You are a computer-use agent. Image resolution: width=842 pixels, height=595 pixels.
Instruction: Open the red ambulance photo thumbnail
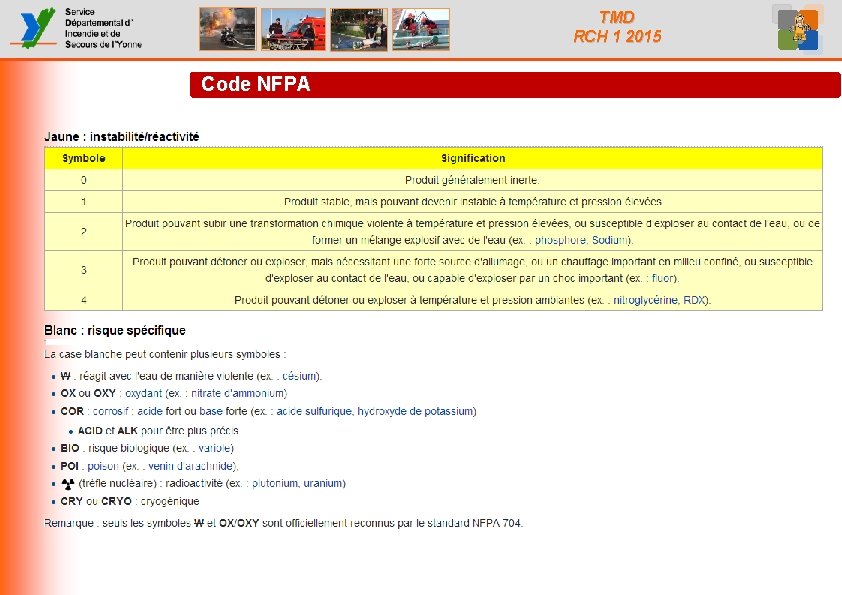coord(293,29)
